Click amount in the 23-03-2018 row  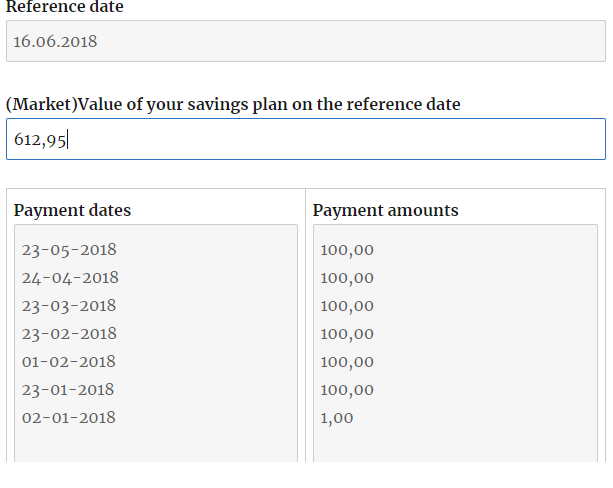[x=347, y=306]
